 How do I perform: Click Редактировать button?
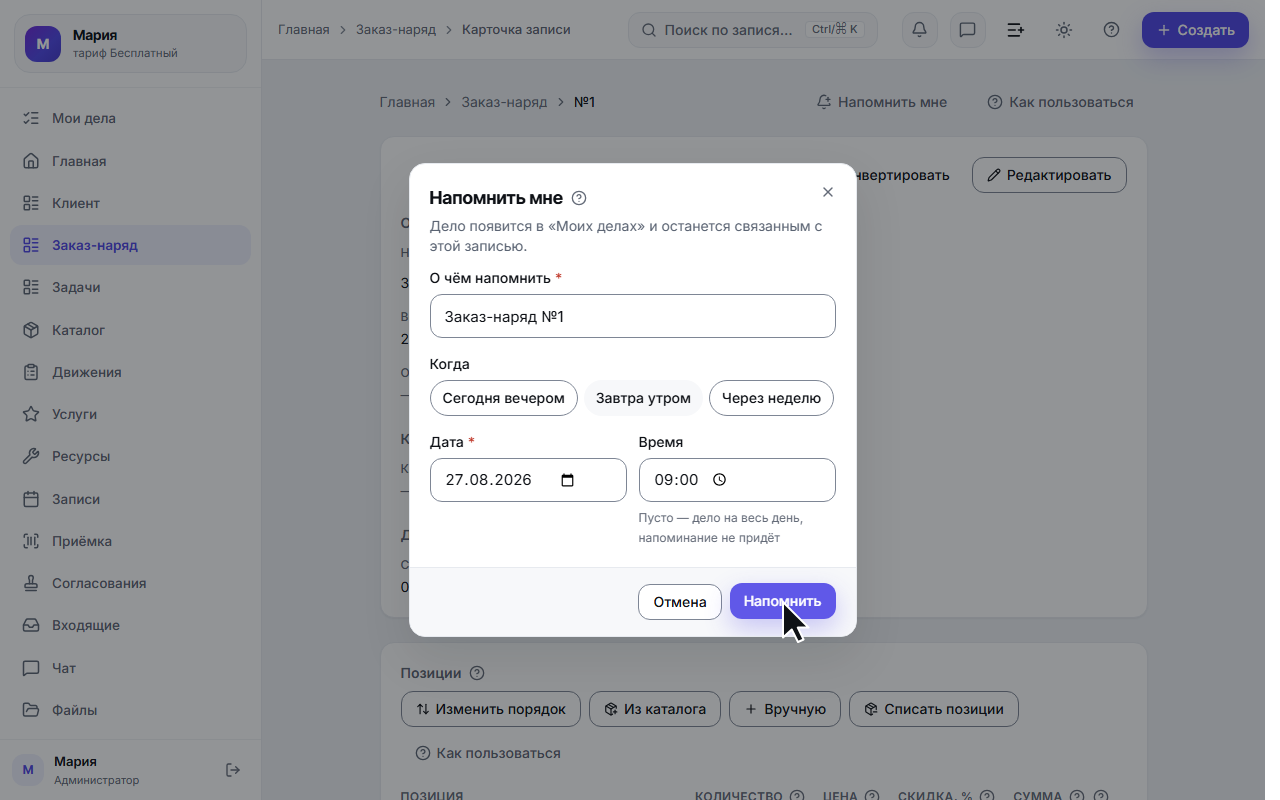pos(1049,175)
